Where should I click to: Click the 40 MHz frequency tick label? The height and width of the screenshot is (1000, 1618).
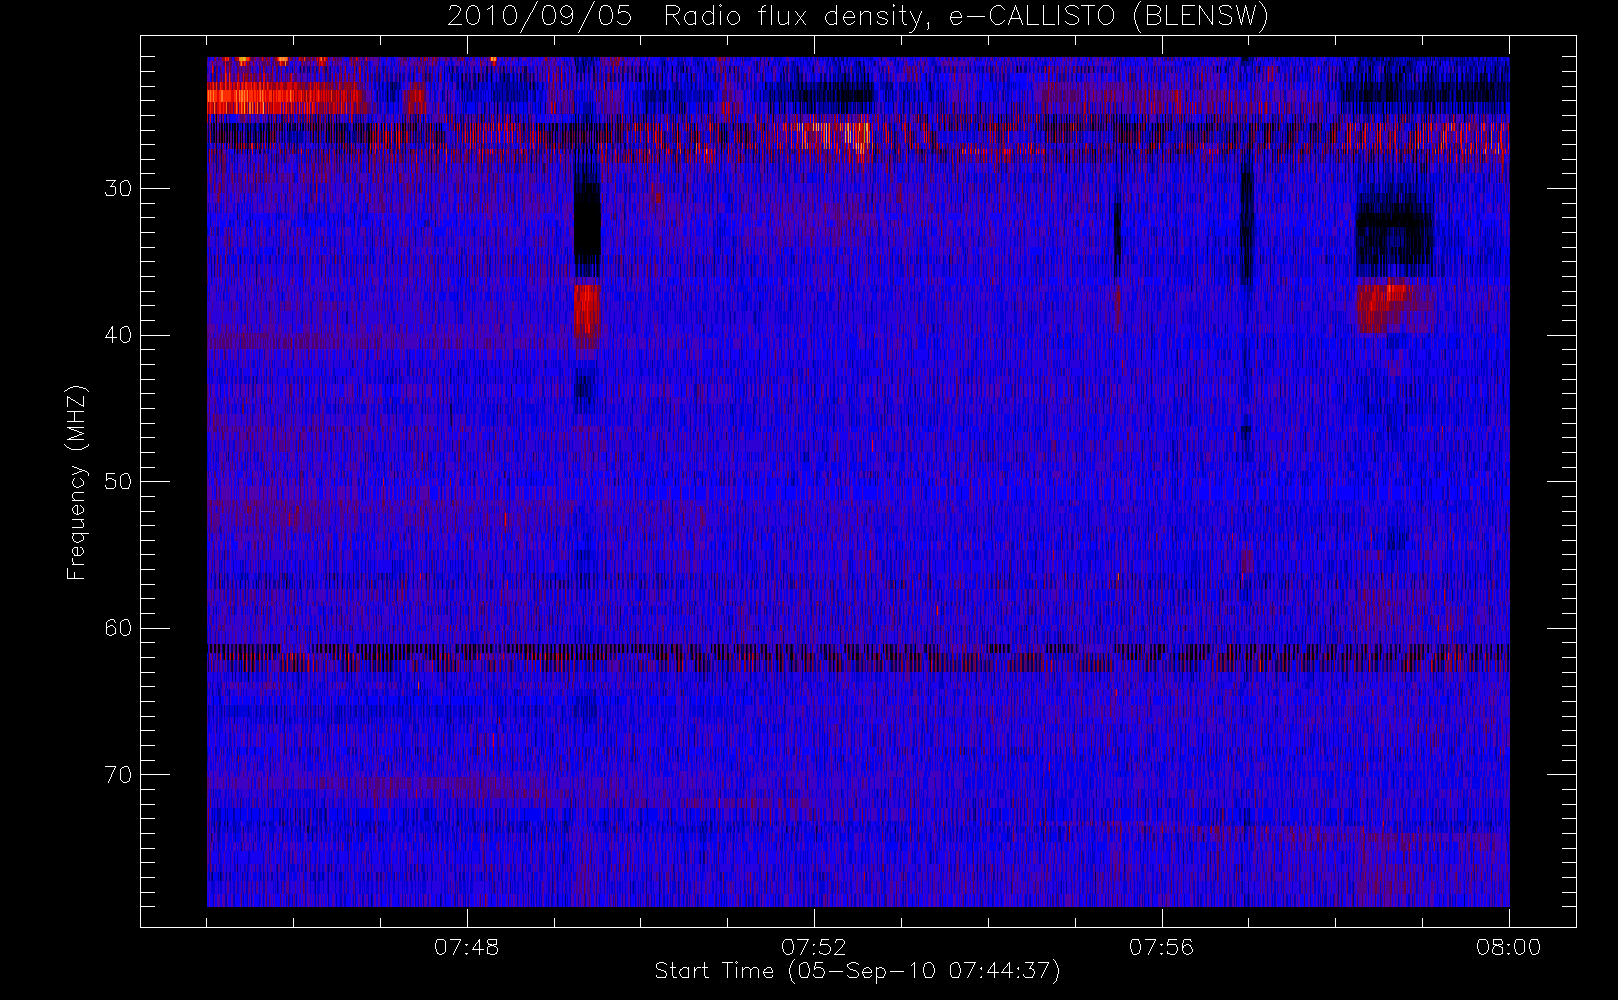pyautogui.click(x=118, y=335)
